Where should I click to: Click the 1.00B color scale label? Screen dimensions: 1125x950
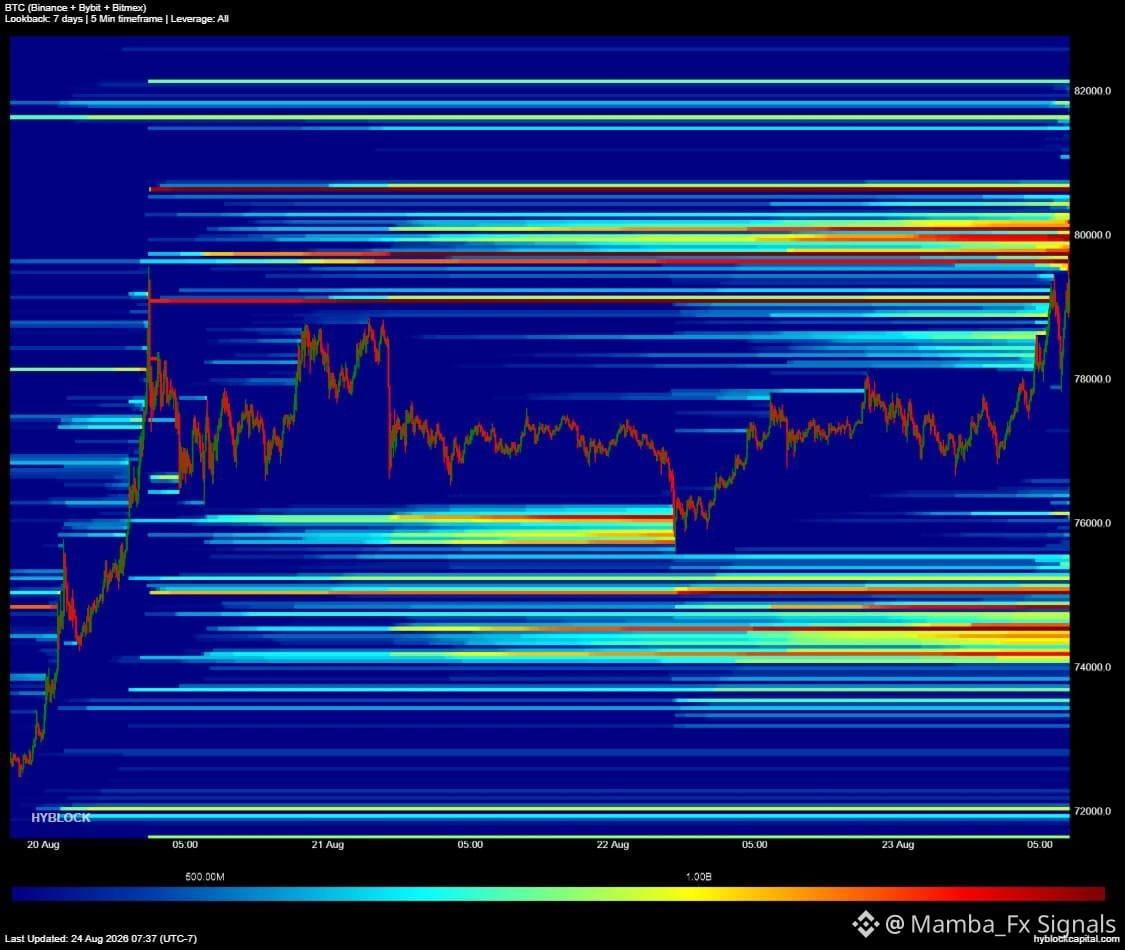coord(698,877)
